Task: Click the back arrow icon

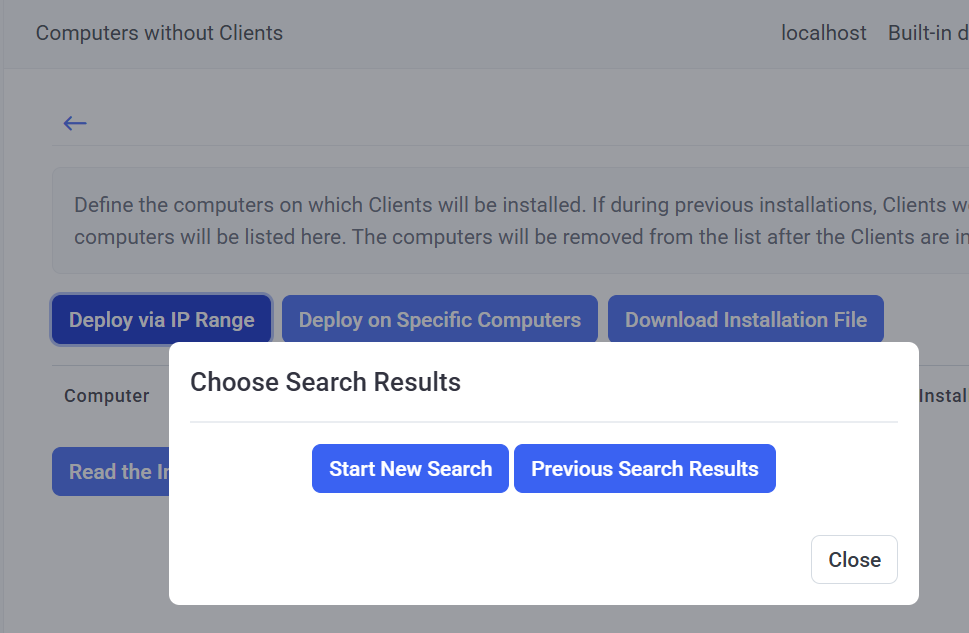Action: [75, 123]
